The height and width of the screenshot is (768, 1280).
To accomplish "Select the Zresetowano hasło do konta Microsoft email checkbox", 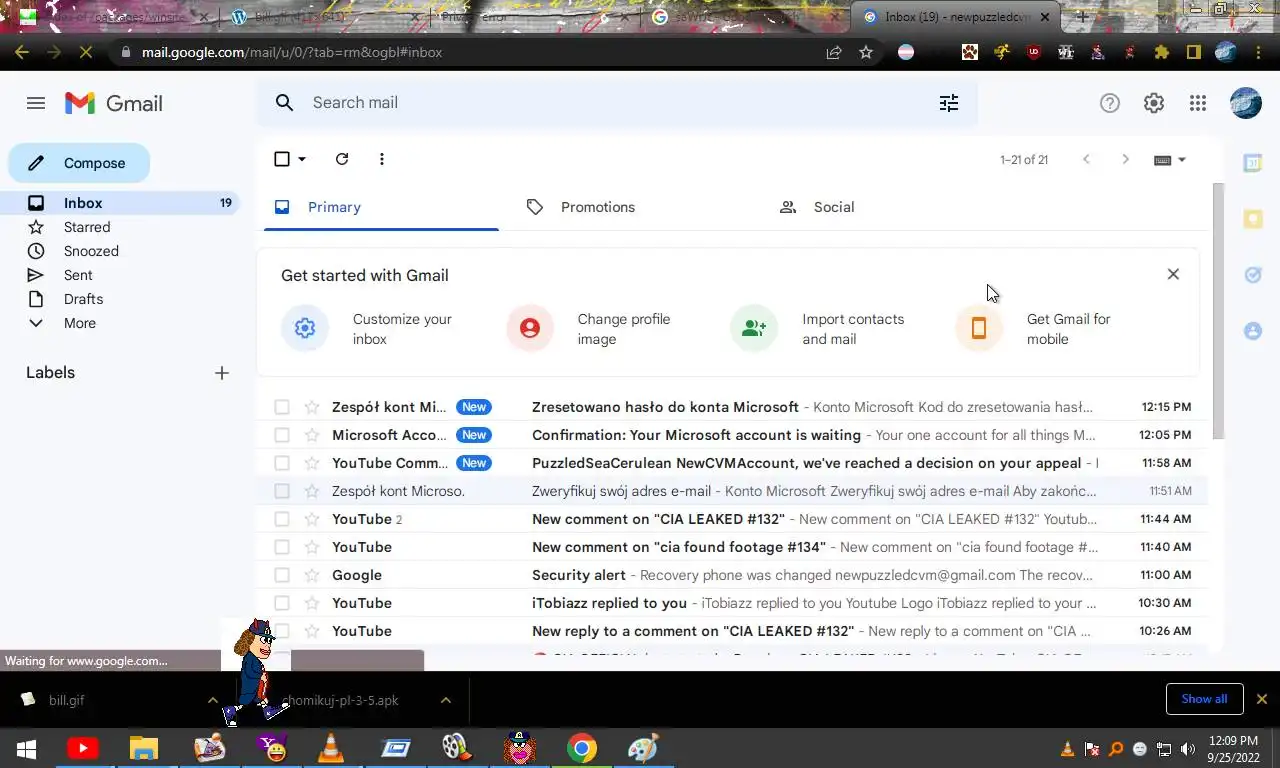I will click(282, 407).
